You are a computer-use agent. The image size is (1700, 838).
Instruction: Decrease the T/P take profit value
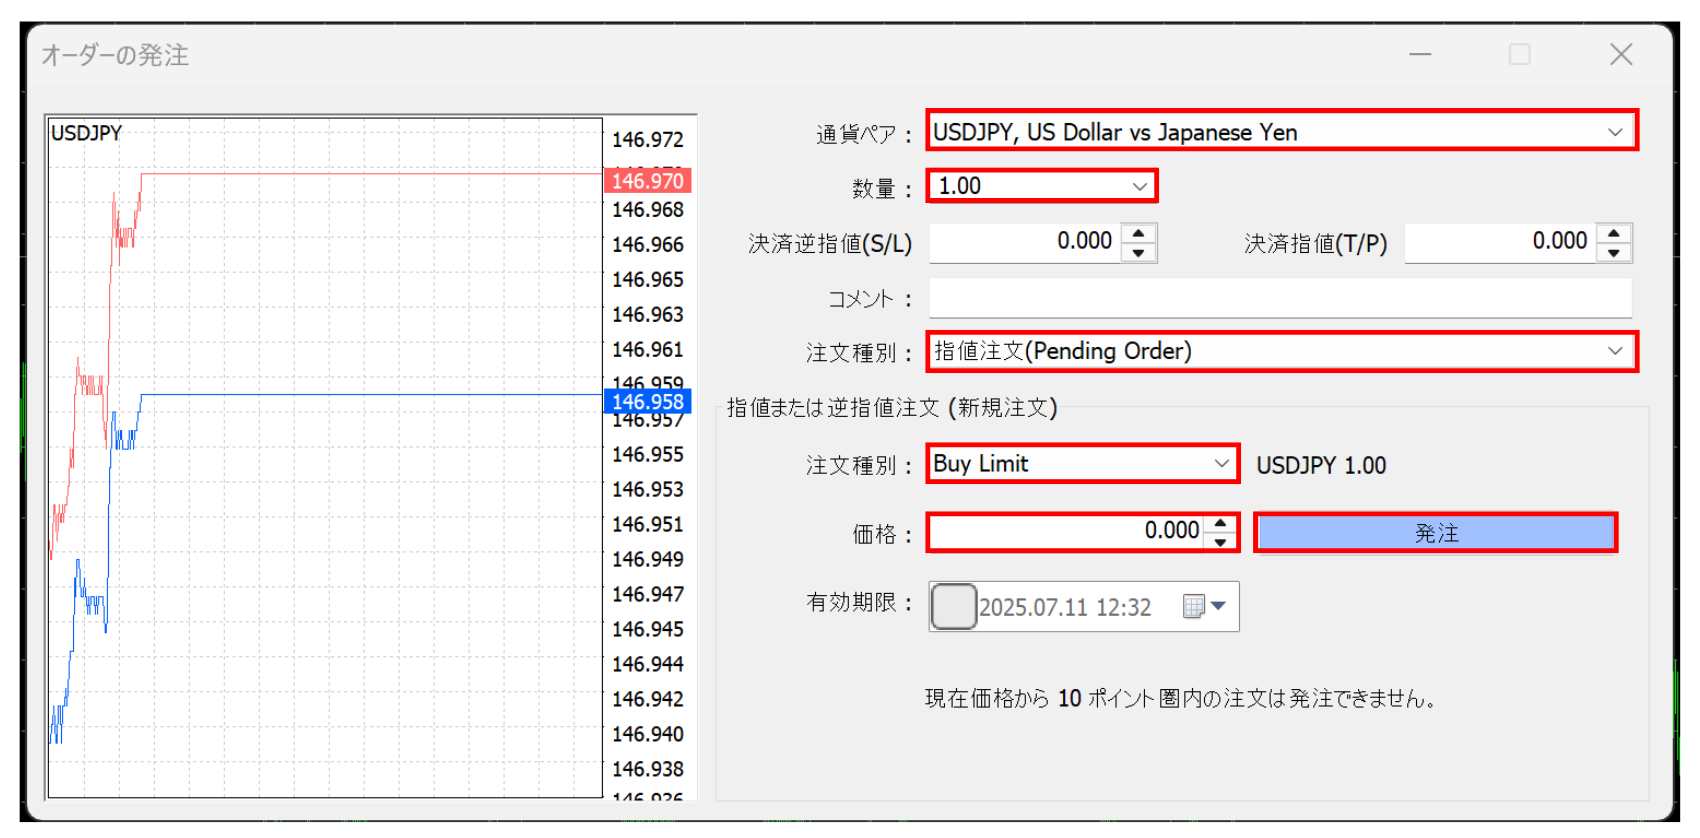[x=1613, y=253]
